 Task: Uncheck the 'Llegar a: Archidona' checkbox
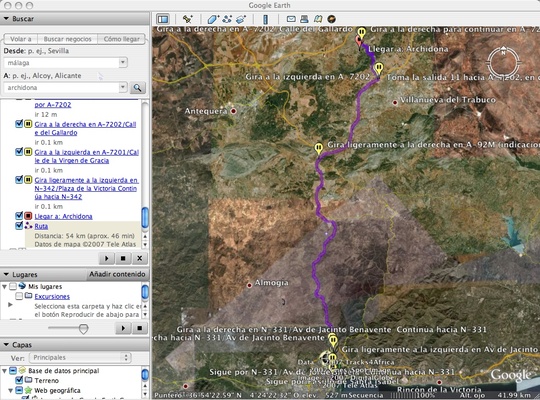pyautogui.click(x=19, y=216)
